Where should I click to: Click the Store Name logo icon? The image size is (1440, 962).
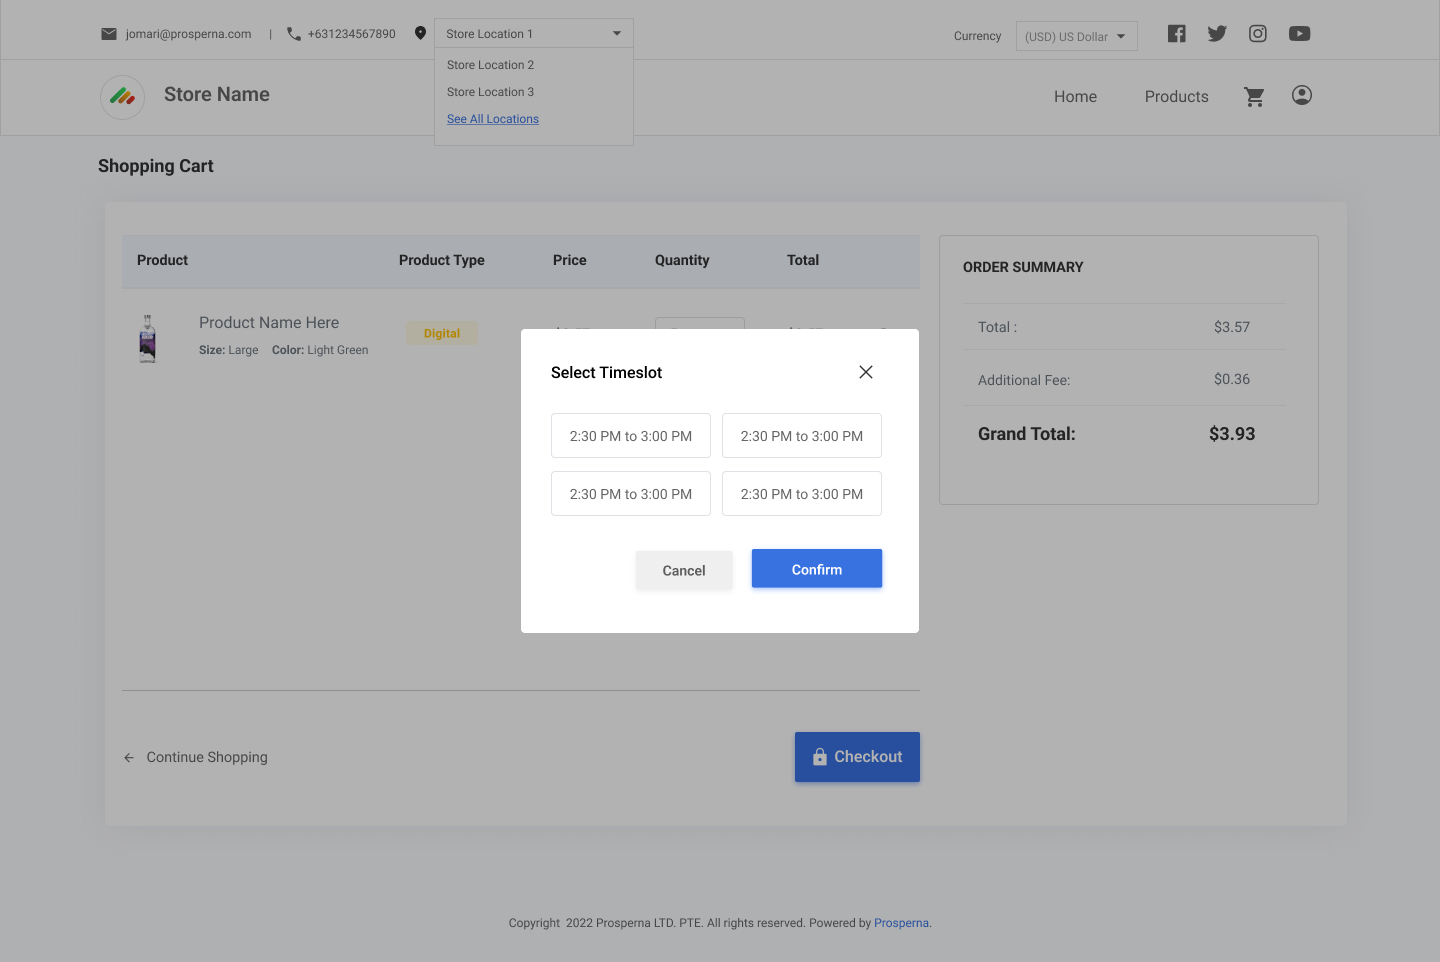click(x=123, y=97)
